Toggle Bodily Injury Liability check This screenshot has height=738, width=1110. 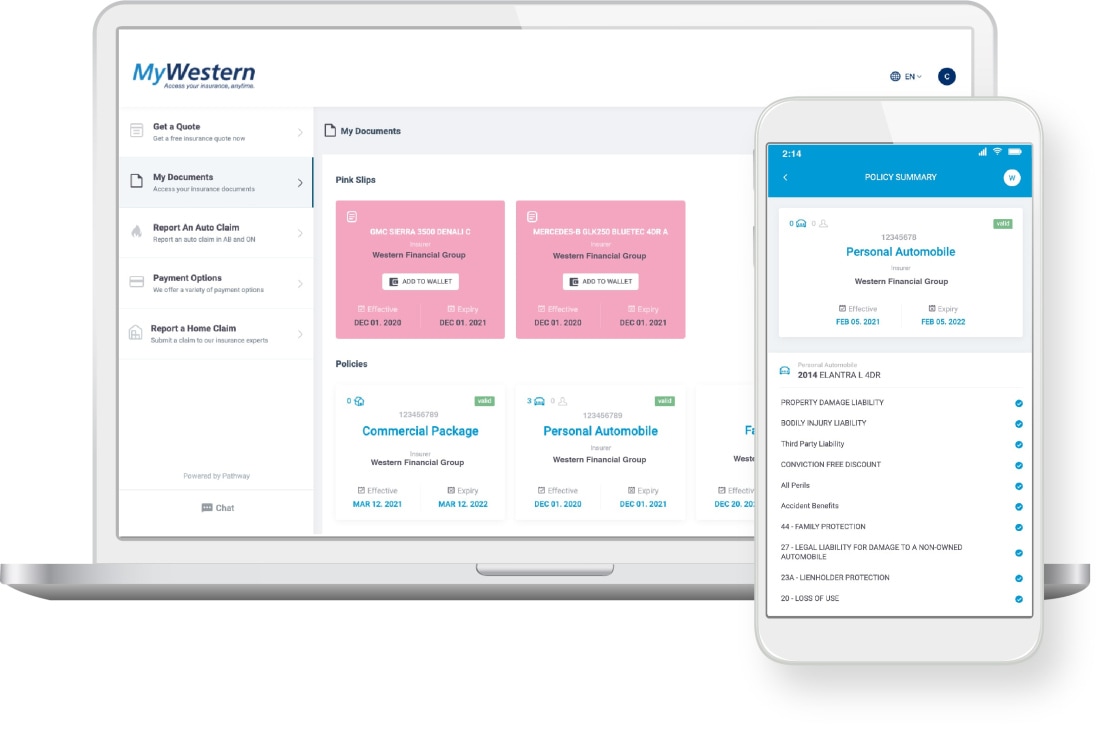pyautogui.click(x=1019, y=424)
